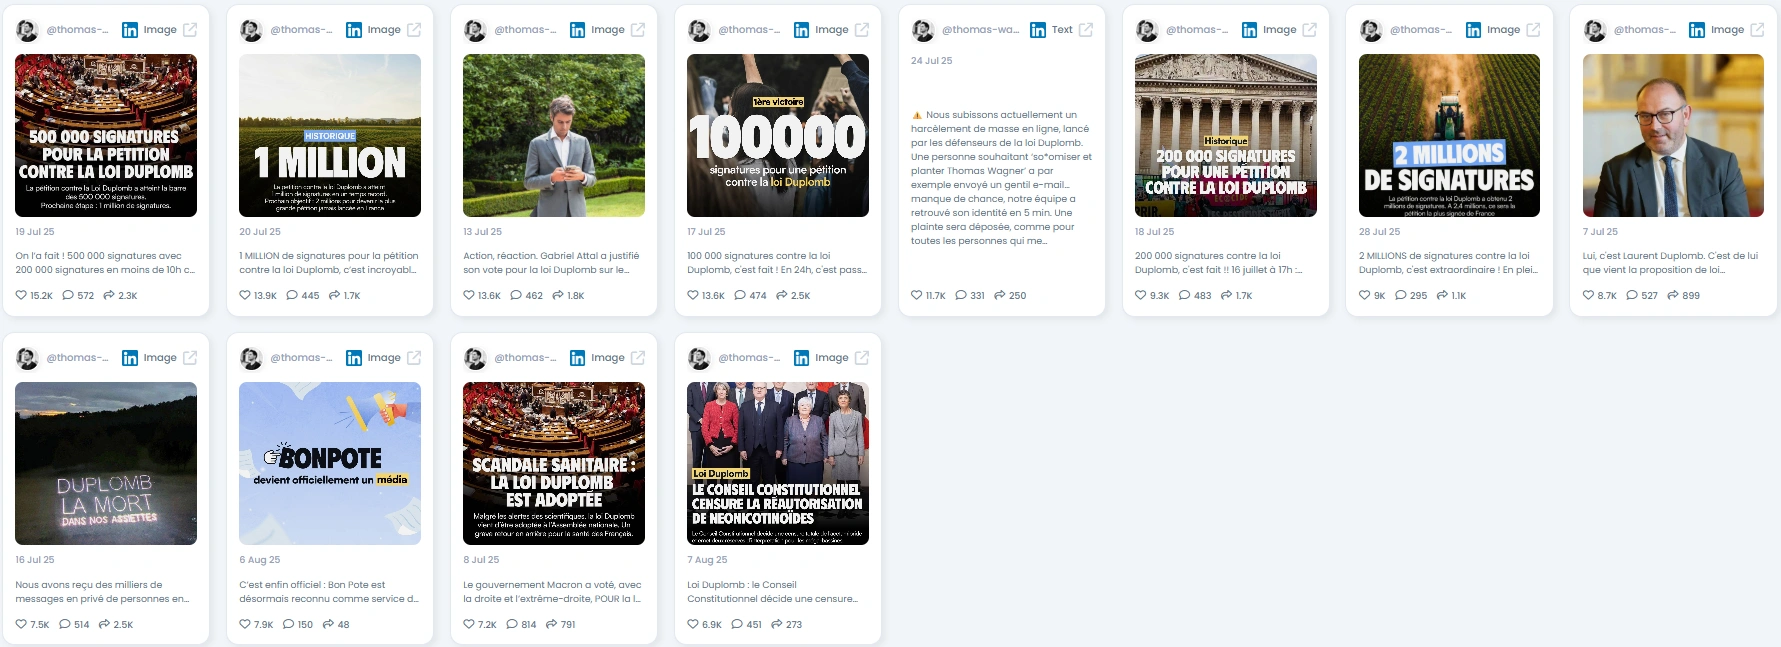Click @thomas username on the 8 Jul 25 post
1781x647 pixels.
(525, 358)
